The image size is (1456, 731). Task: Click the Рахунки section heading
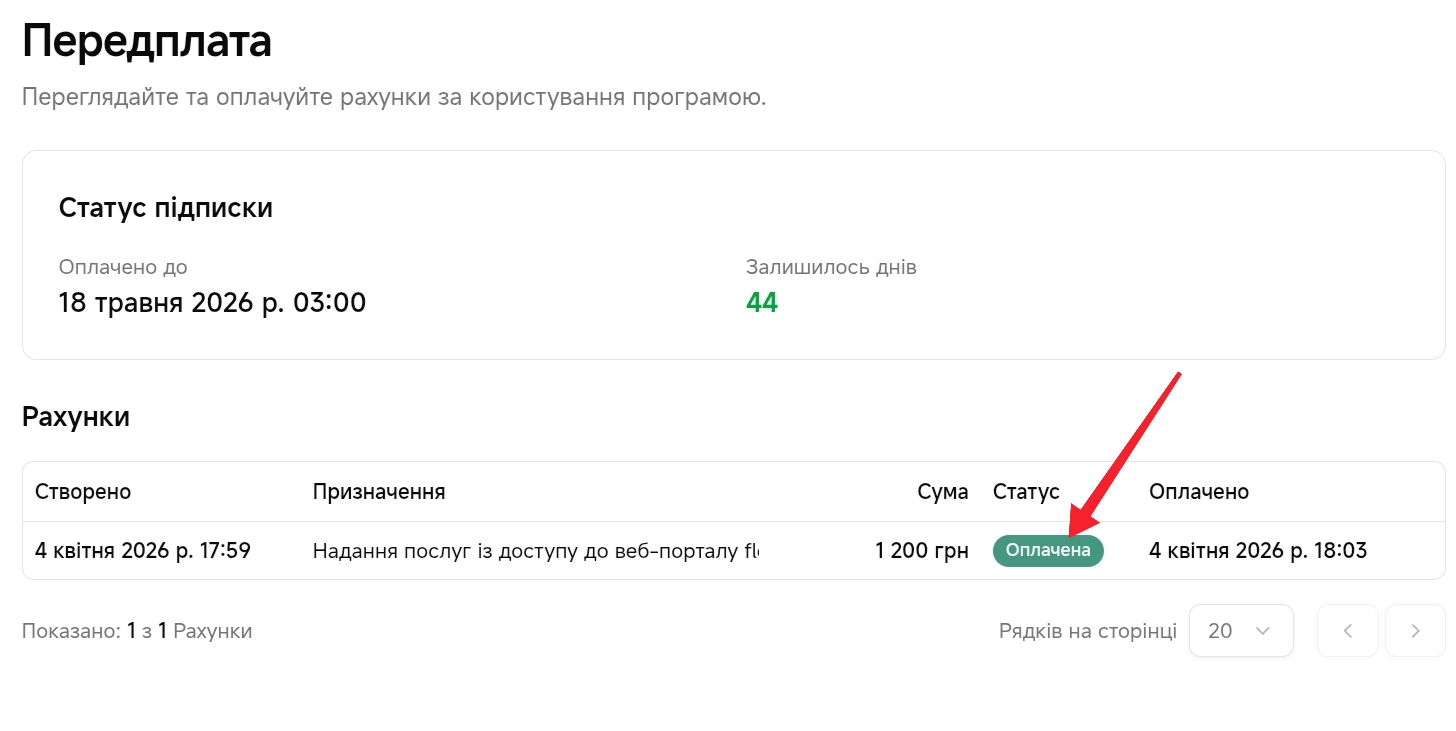[76, 417]
